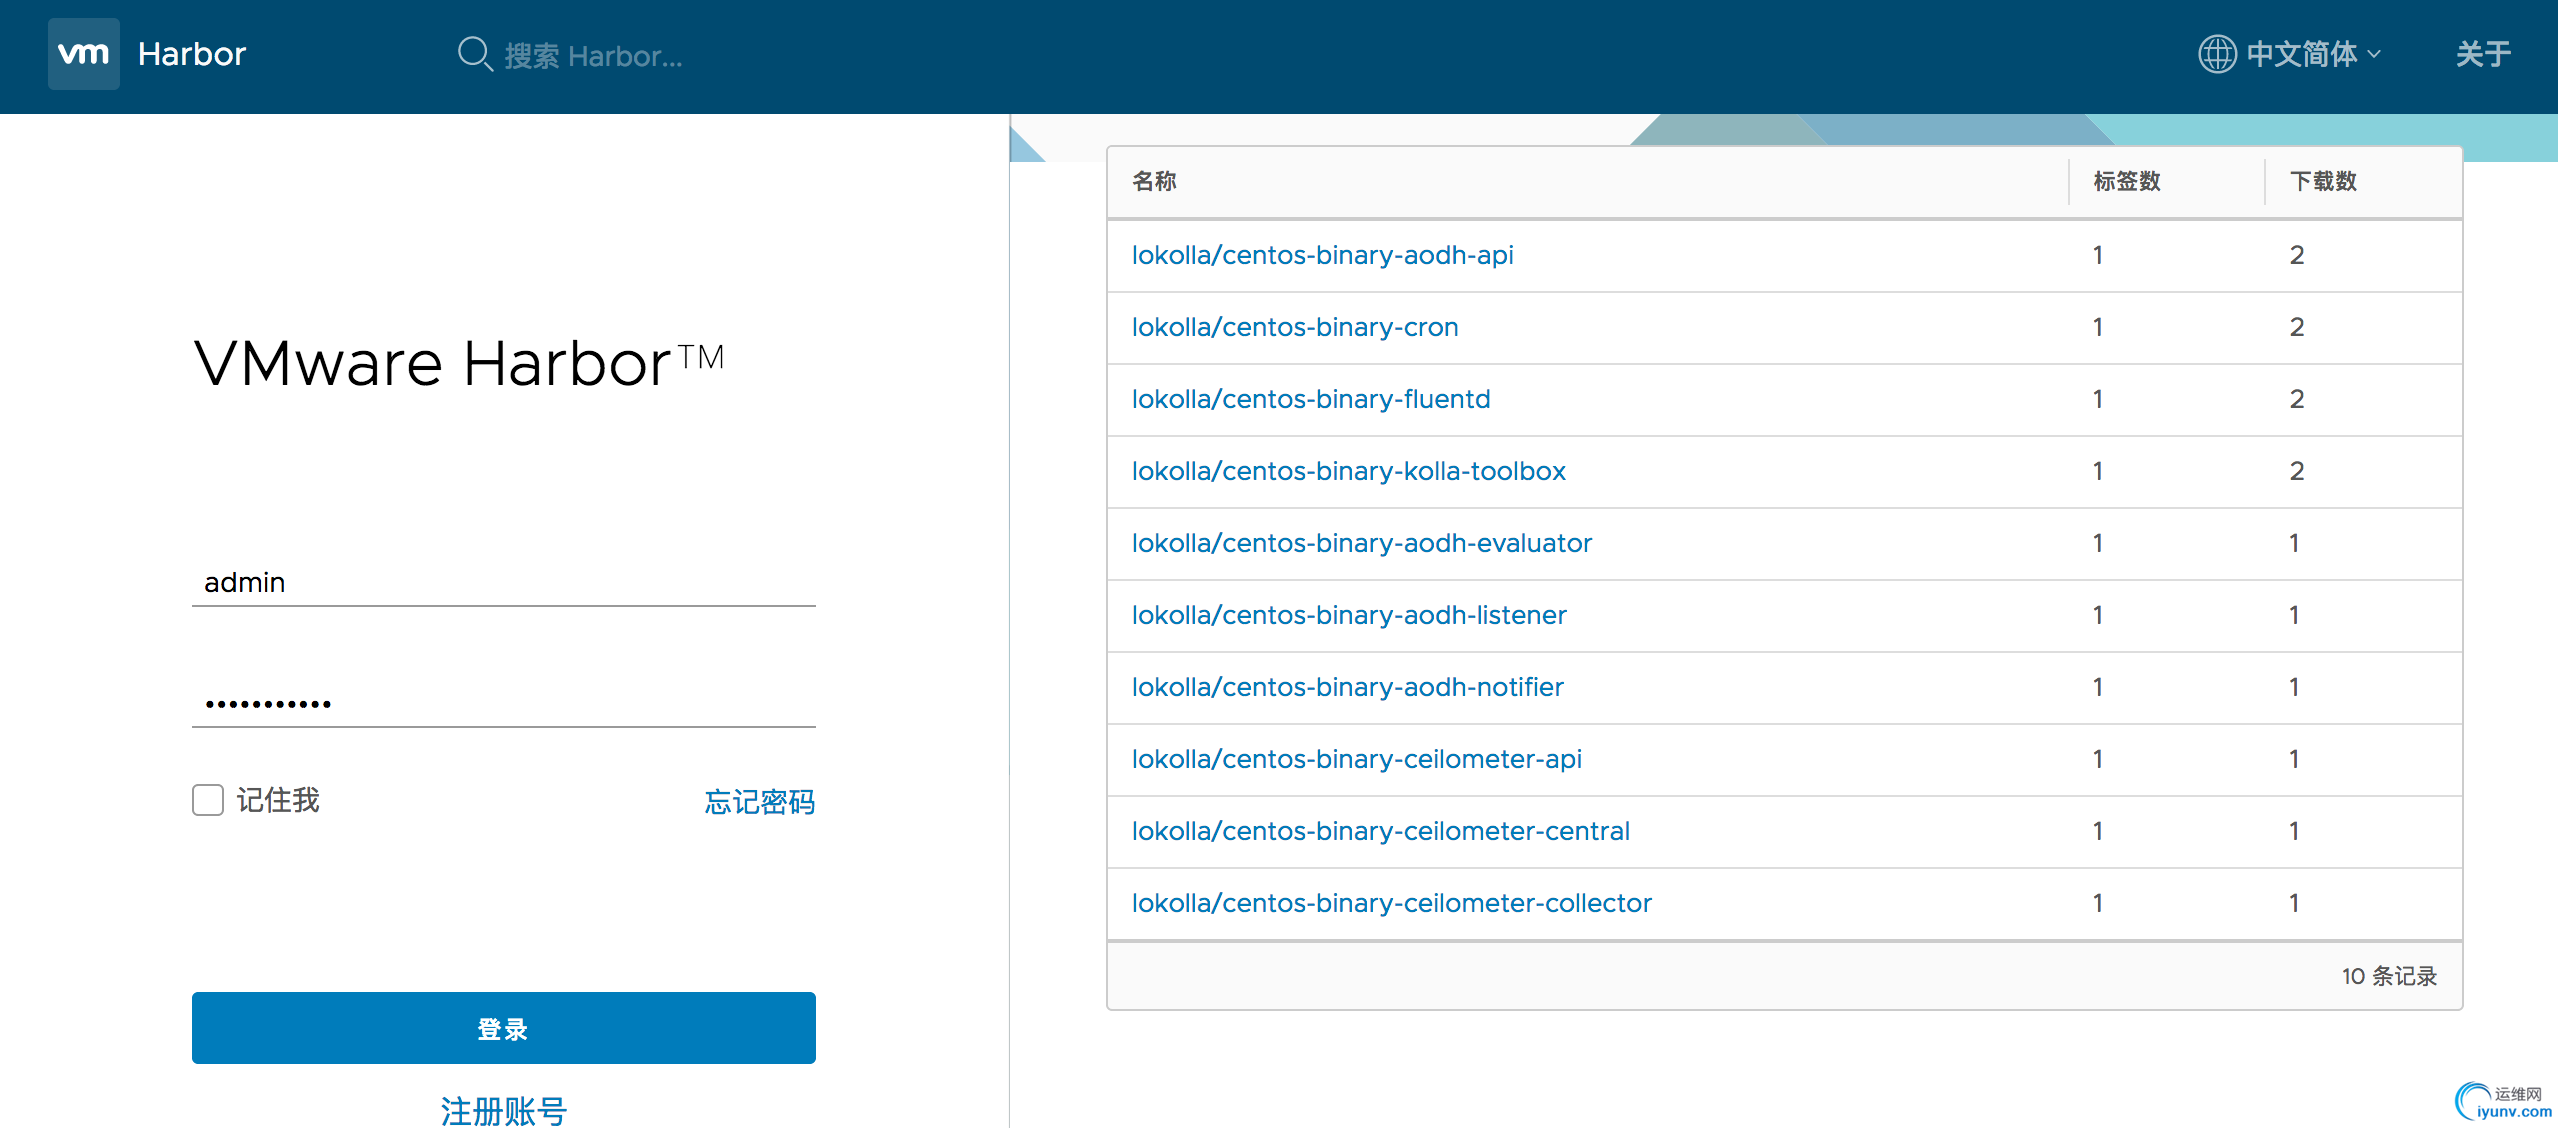
Task: Click the search magnifier icon
Action: pyautogui.click(x=475, y=54)
